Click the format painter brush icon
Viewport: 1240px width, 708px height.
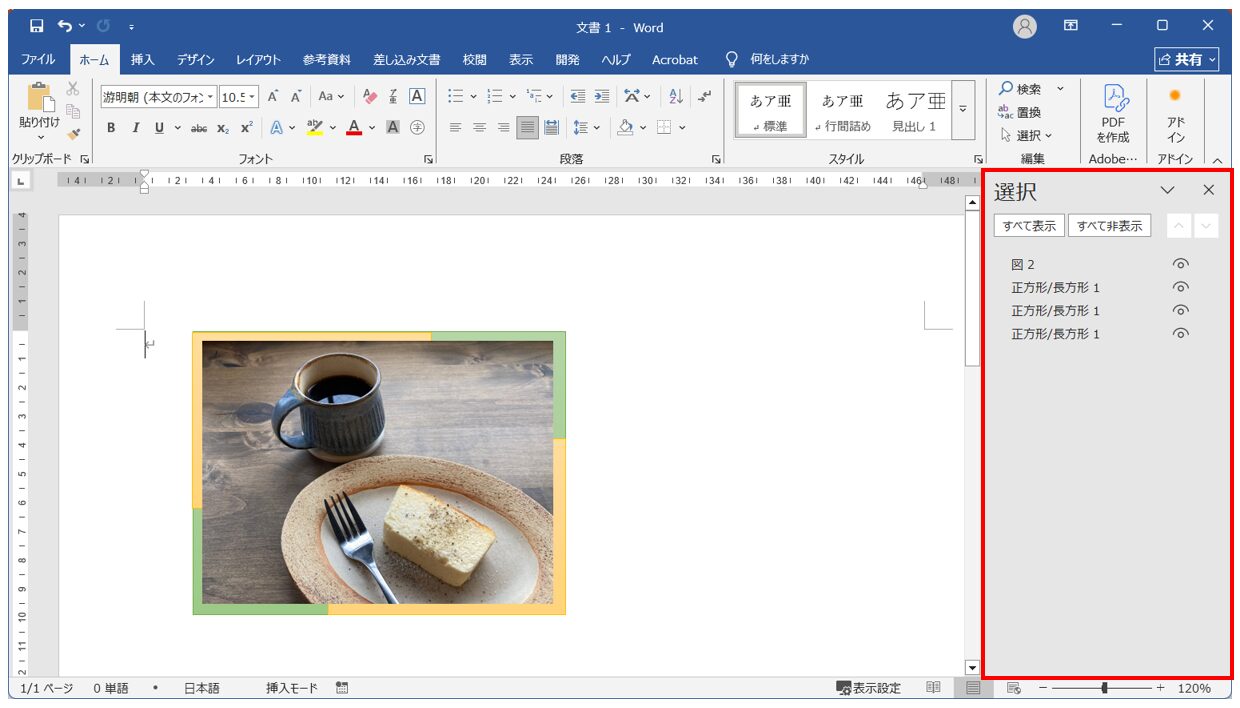tap(73, 133)
